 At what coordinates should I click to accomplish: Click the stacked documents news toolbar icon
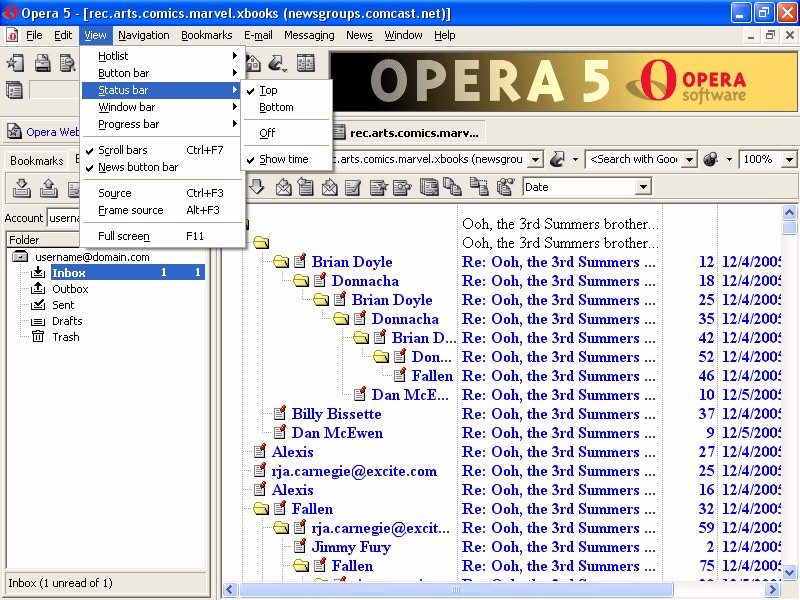[429, 187]
